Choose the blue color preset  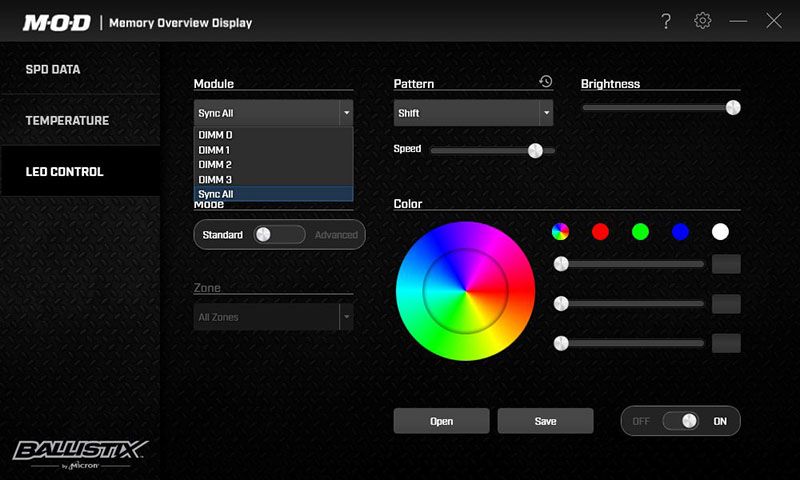(x=680, y=232)
